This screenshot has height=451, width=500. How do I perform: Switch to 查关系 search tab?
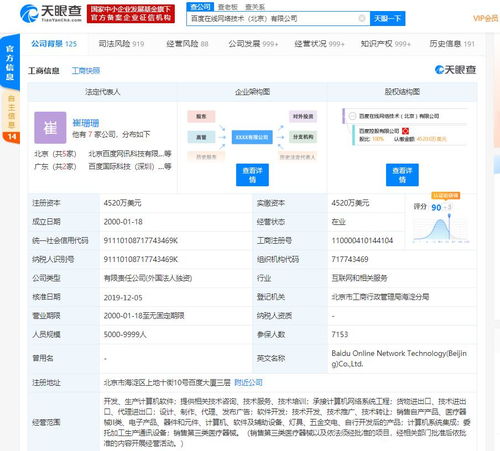click(255, 7)
